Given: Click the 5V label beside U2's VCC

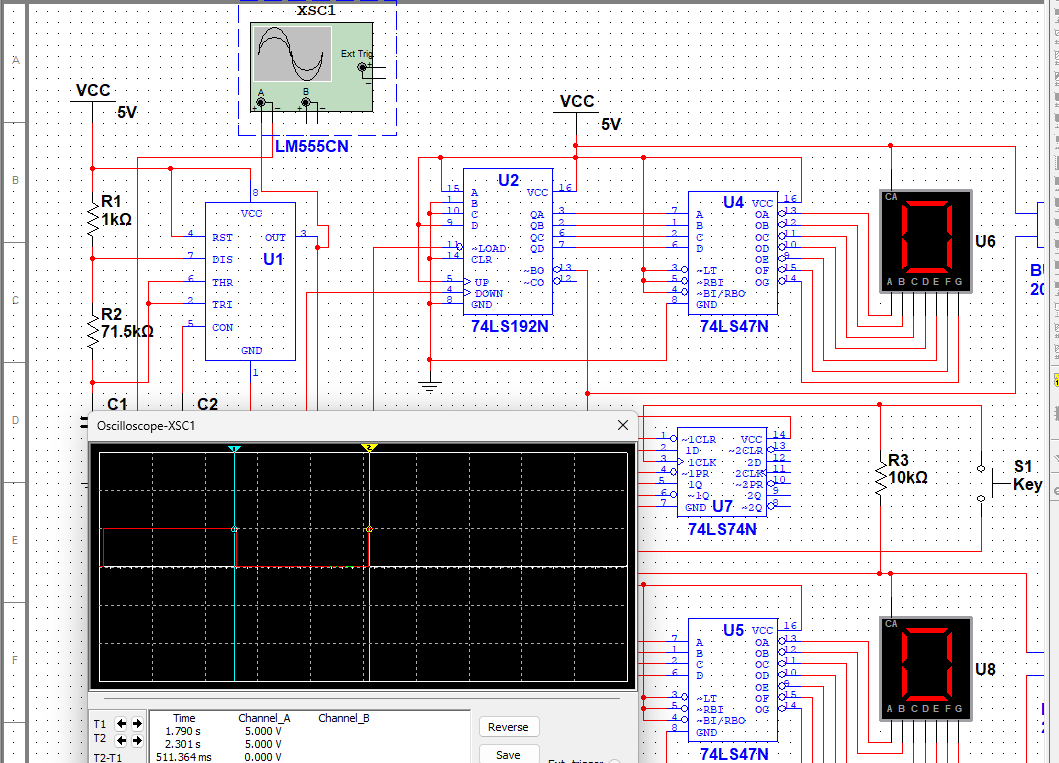Looking at the screenshot, I should (611, 124).
